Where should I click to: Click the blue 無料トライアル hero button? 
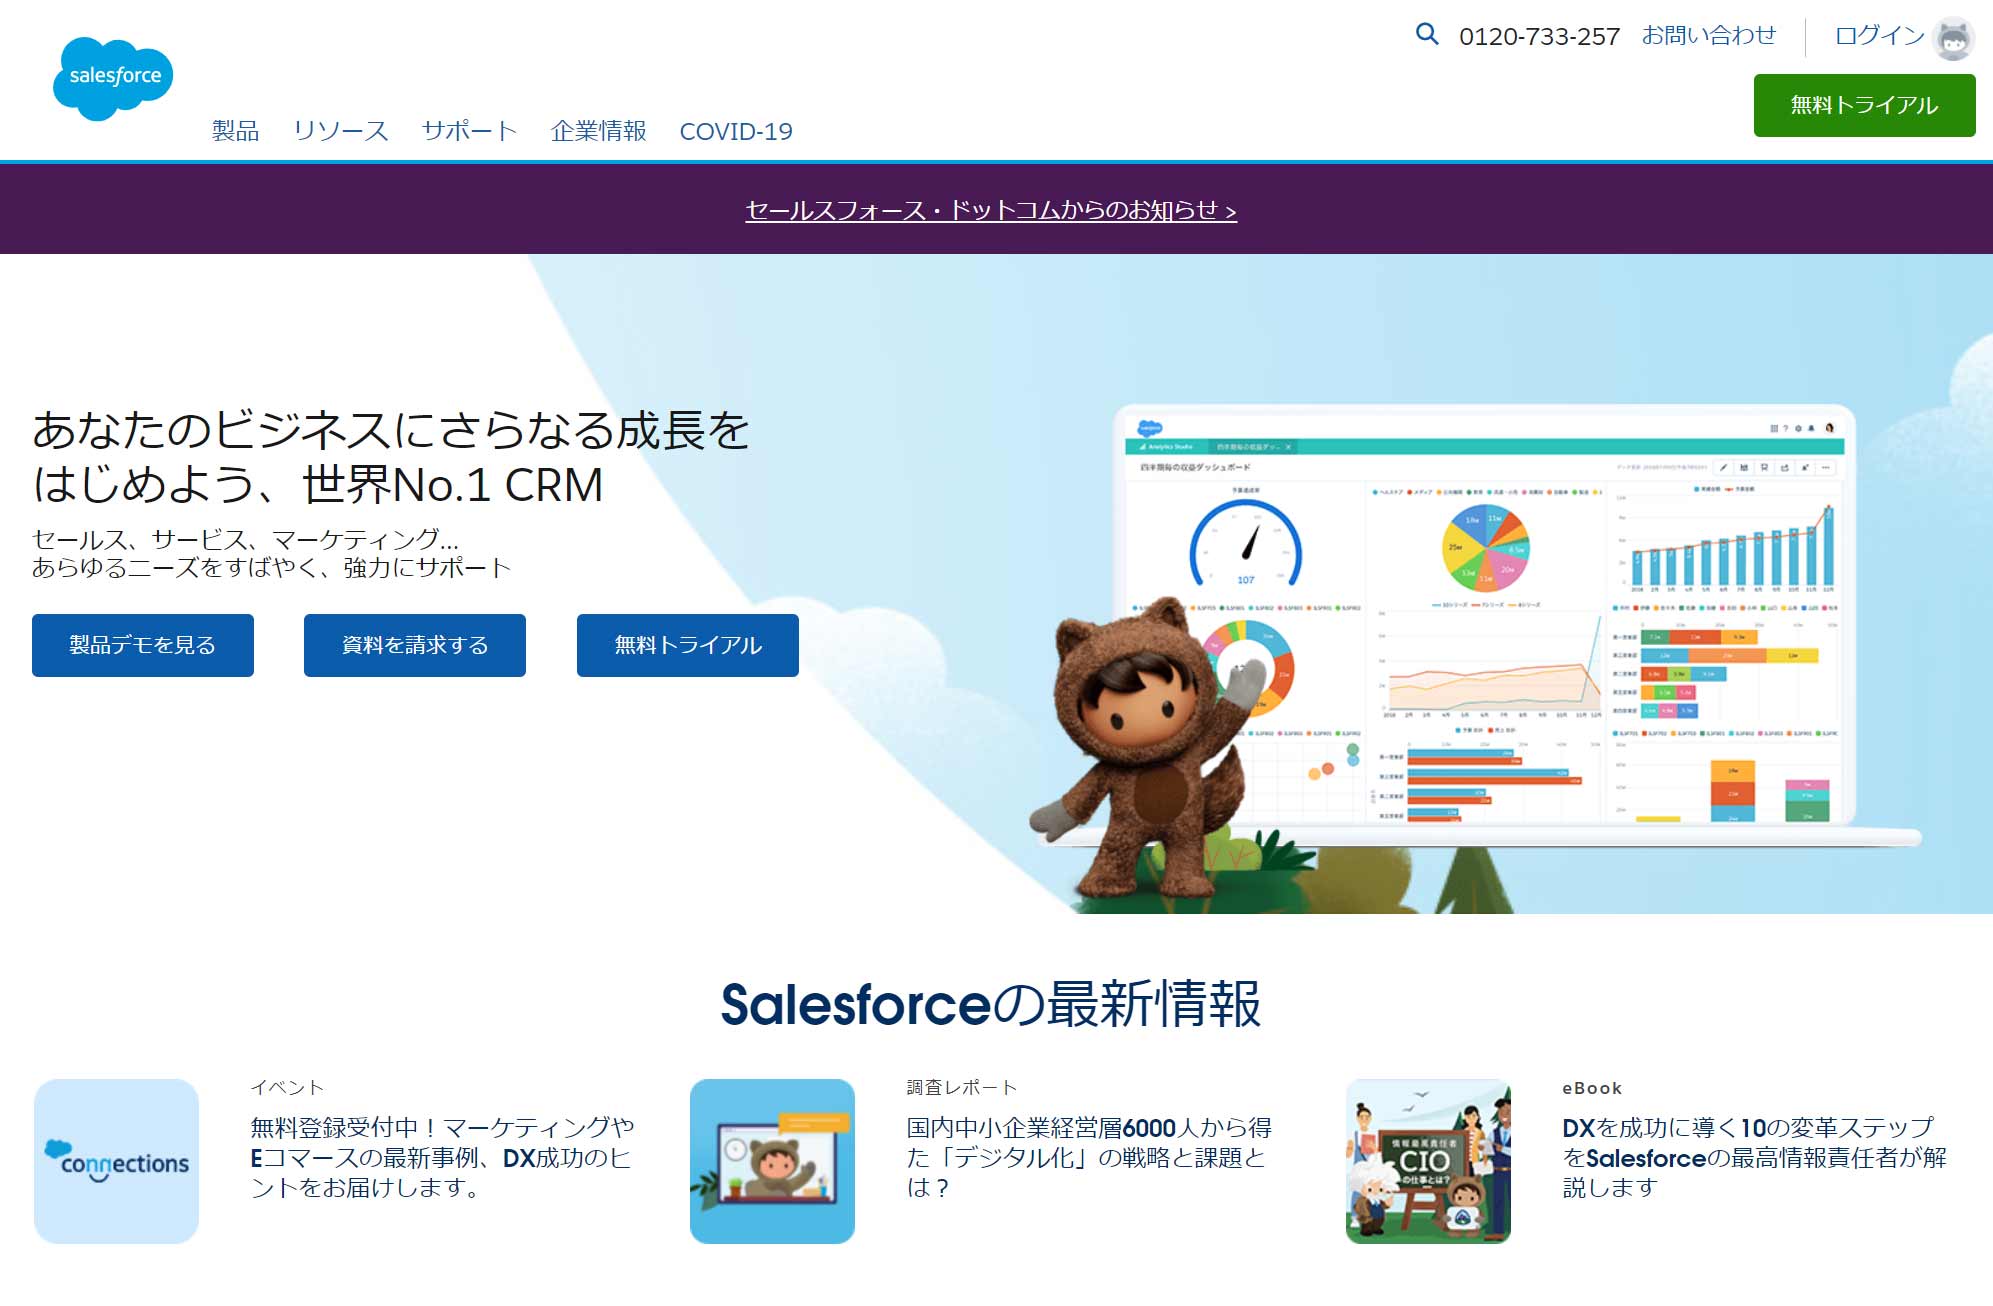click(x=688, y=645)
